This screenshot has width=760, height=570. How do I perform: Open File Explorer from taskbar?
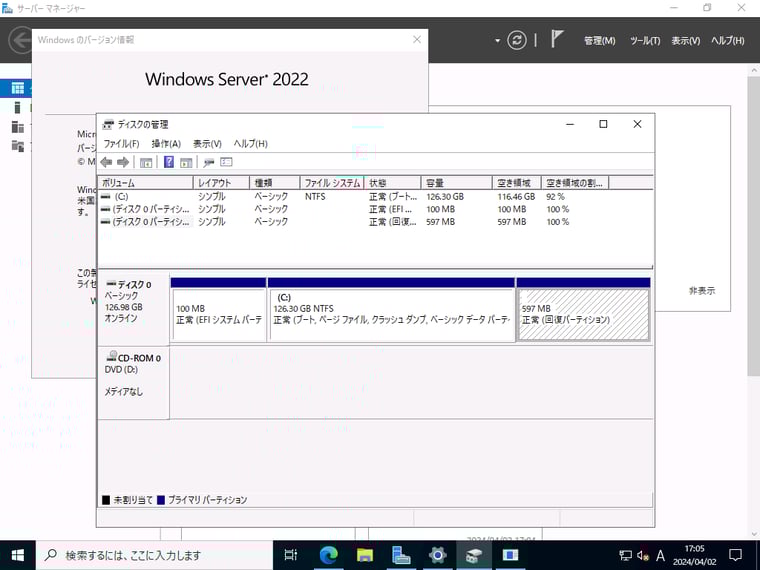pyautogui.click(x=364, y=555)
